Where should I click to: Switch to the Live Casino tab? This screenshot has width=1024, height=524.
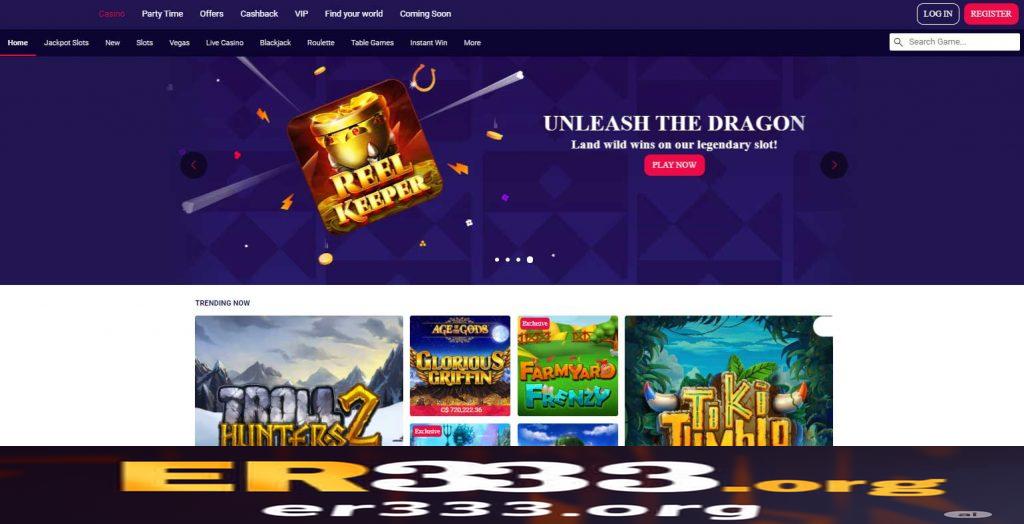[225, 43]
